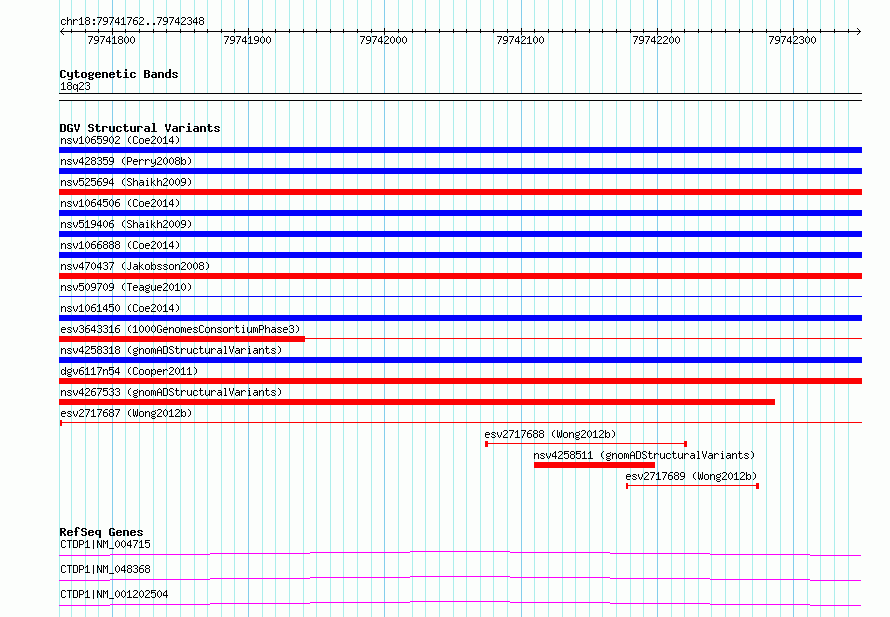Click nsv4258511 (gnomADStructuralVariants) label
The width and height of the screenshot is (890, 617).
coord(644,455)
